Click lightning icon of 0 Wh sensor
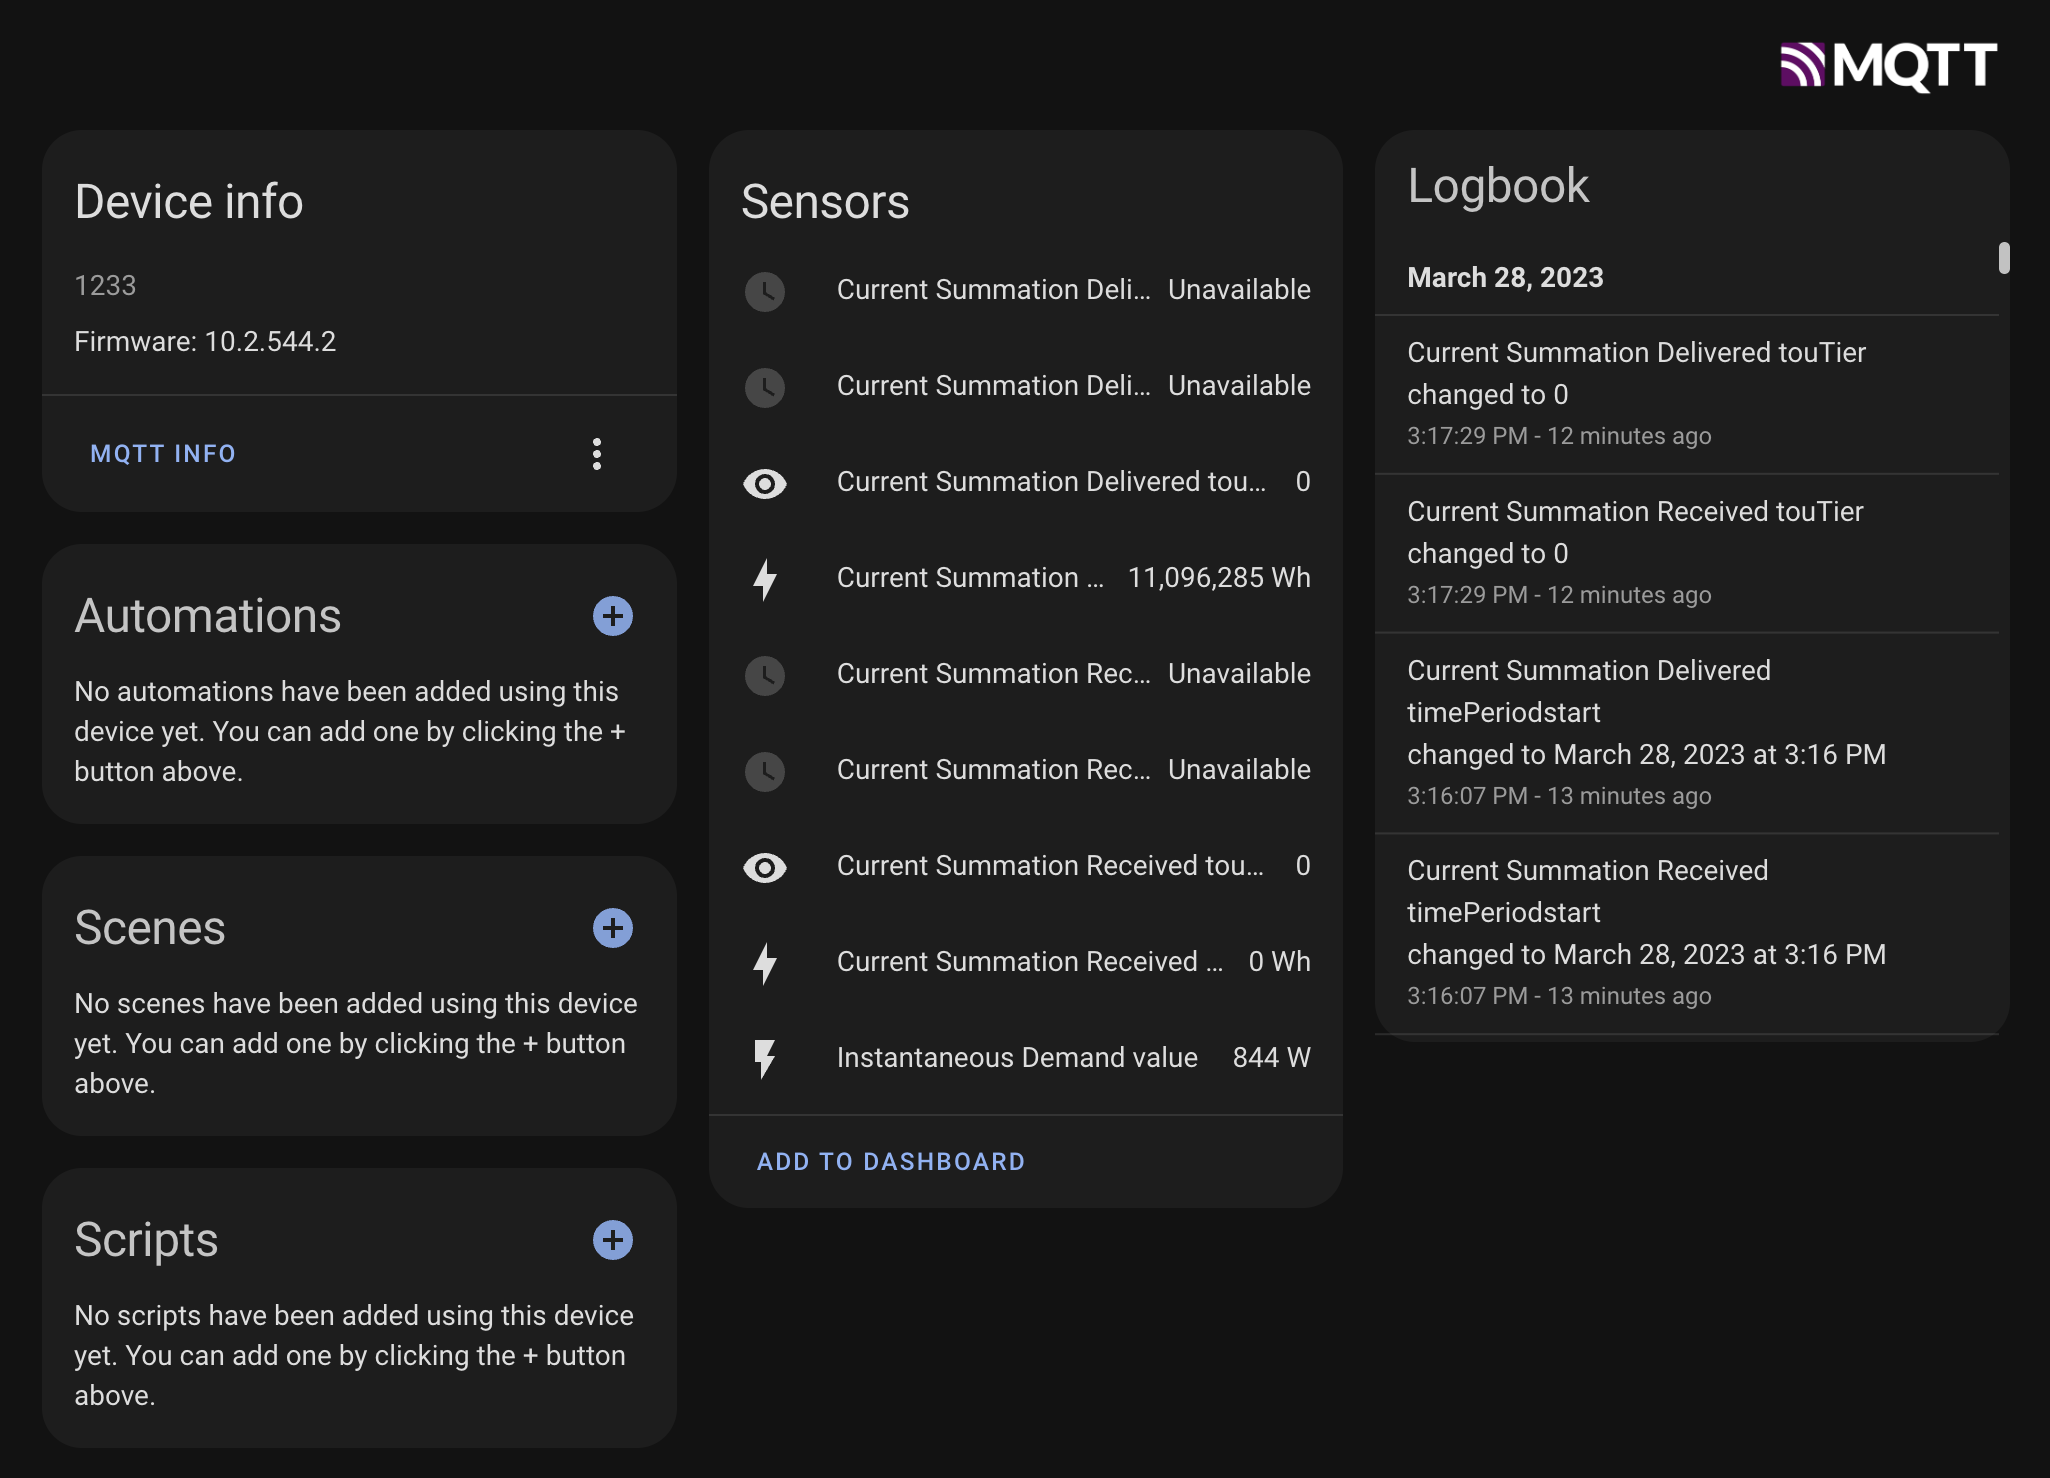This screenshot has height=1478, width=2050. [765, 963]
